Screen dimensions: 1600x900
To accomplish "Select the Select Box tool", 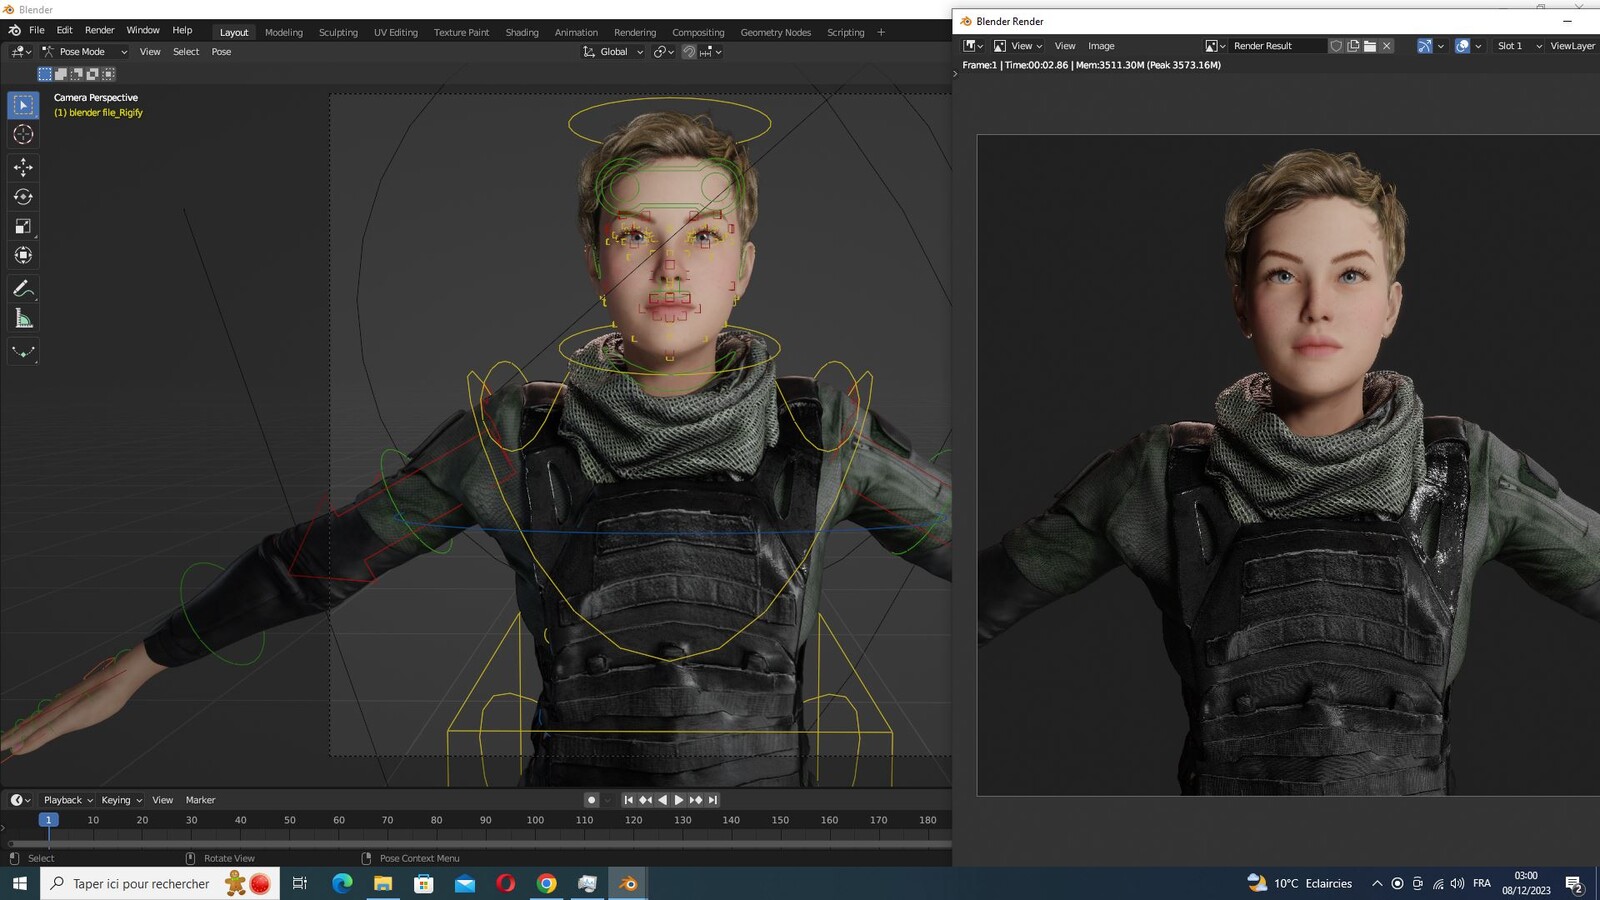I will (23, 105).
